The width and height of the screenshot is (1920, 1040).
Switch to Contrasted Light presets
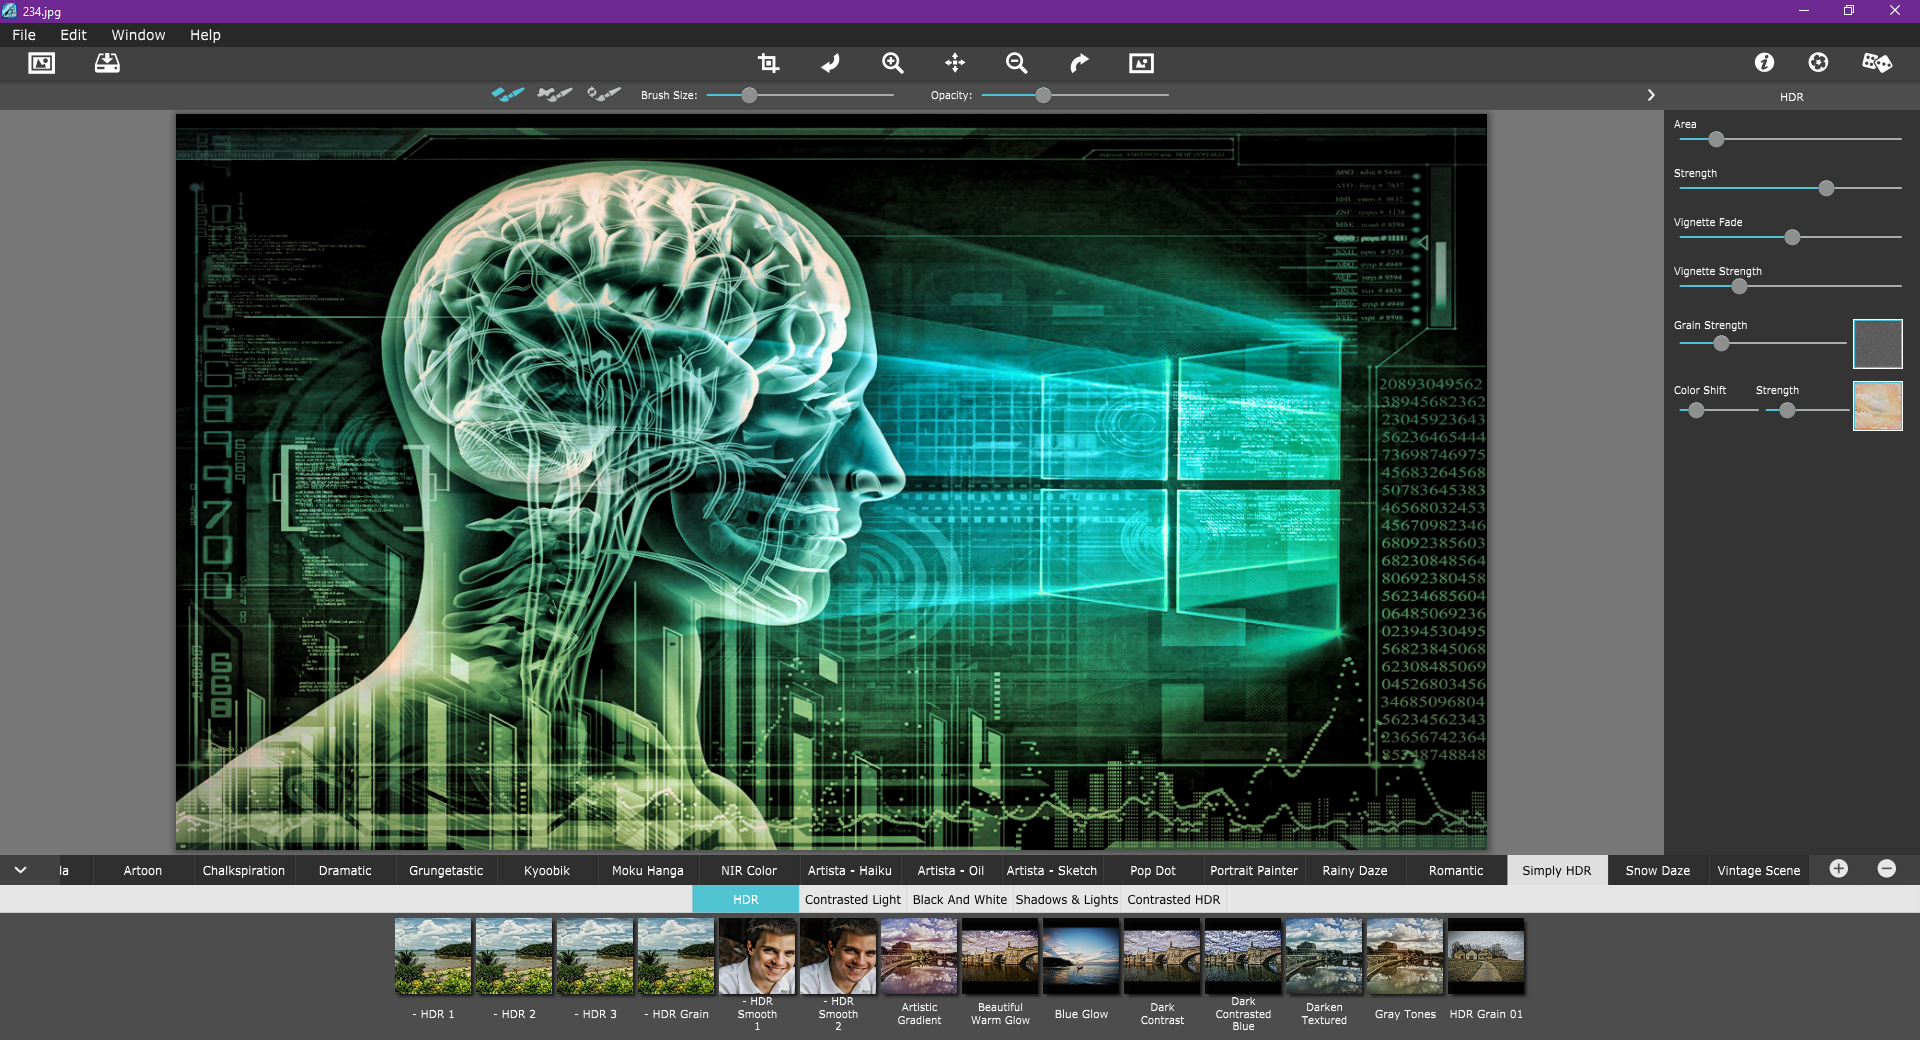click(853, 899)
